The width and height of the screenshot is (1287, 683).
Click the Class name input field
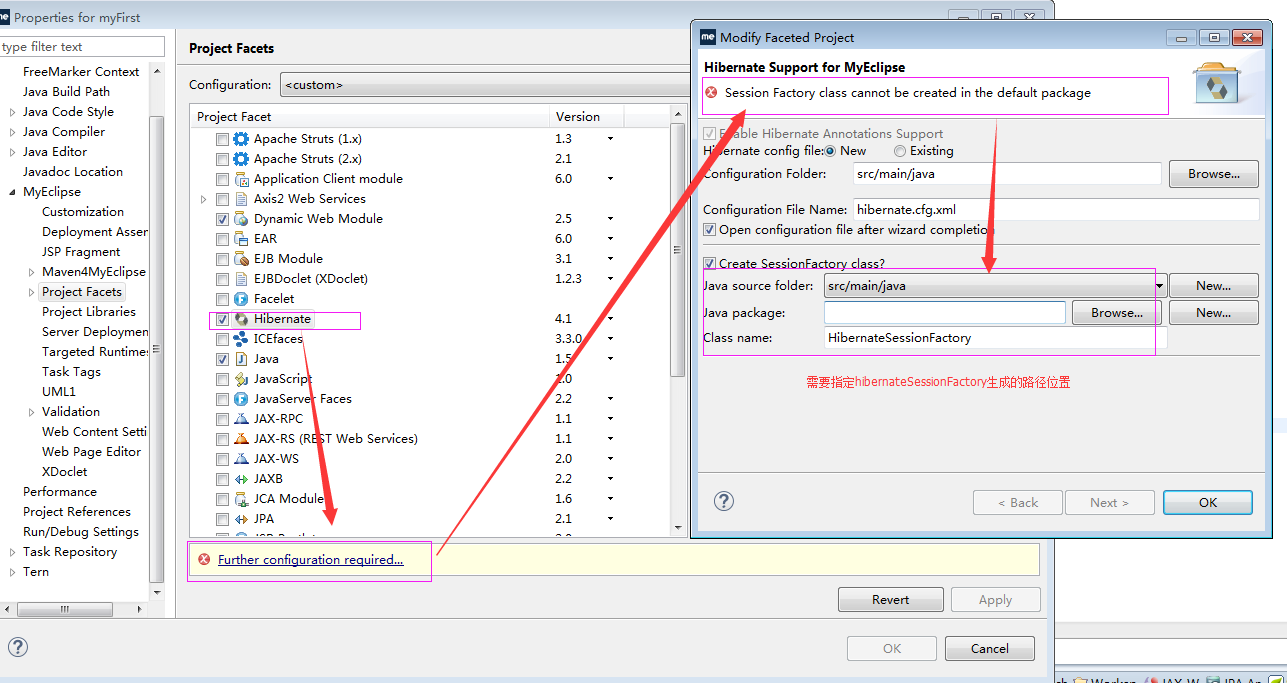click(x=995, y=338)
